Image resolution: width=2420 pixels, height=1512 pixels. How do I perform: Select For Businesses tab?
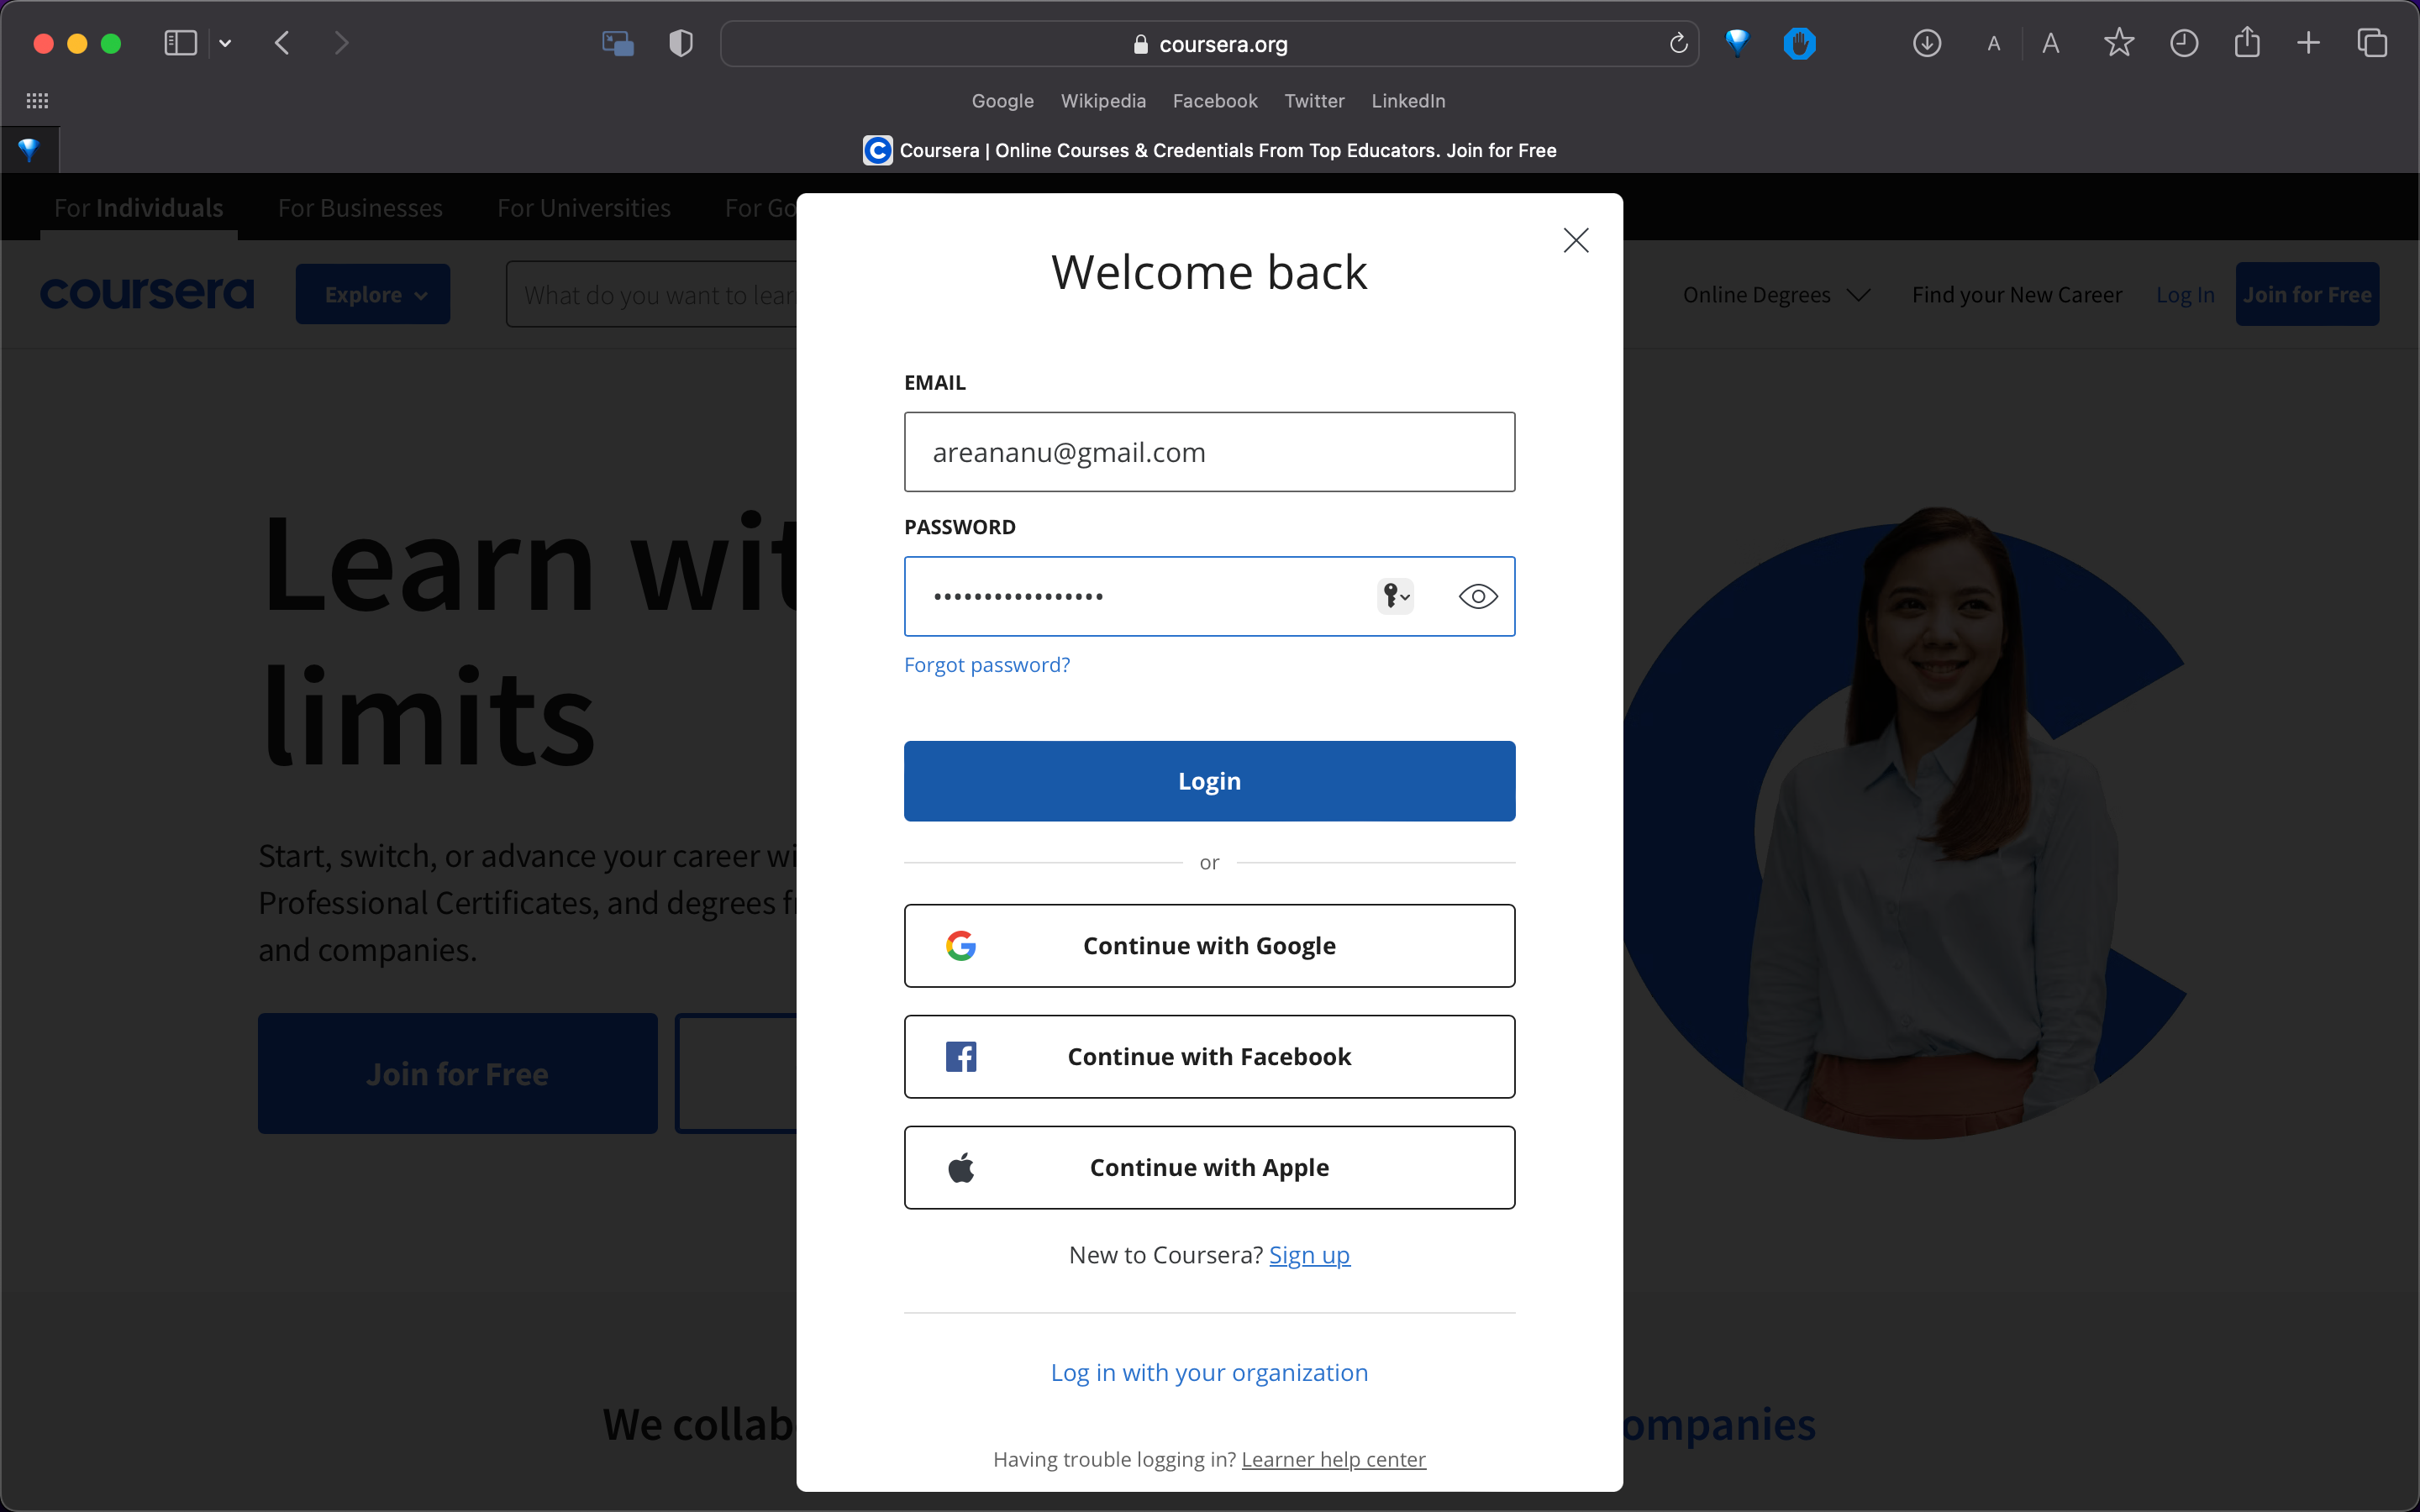[360, 207]
